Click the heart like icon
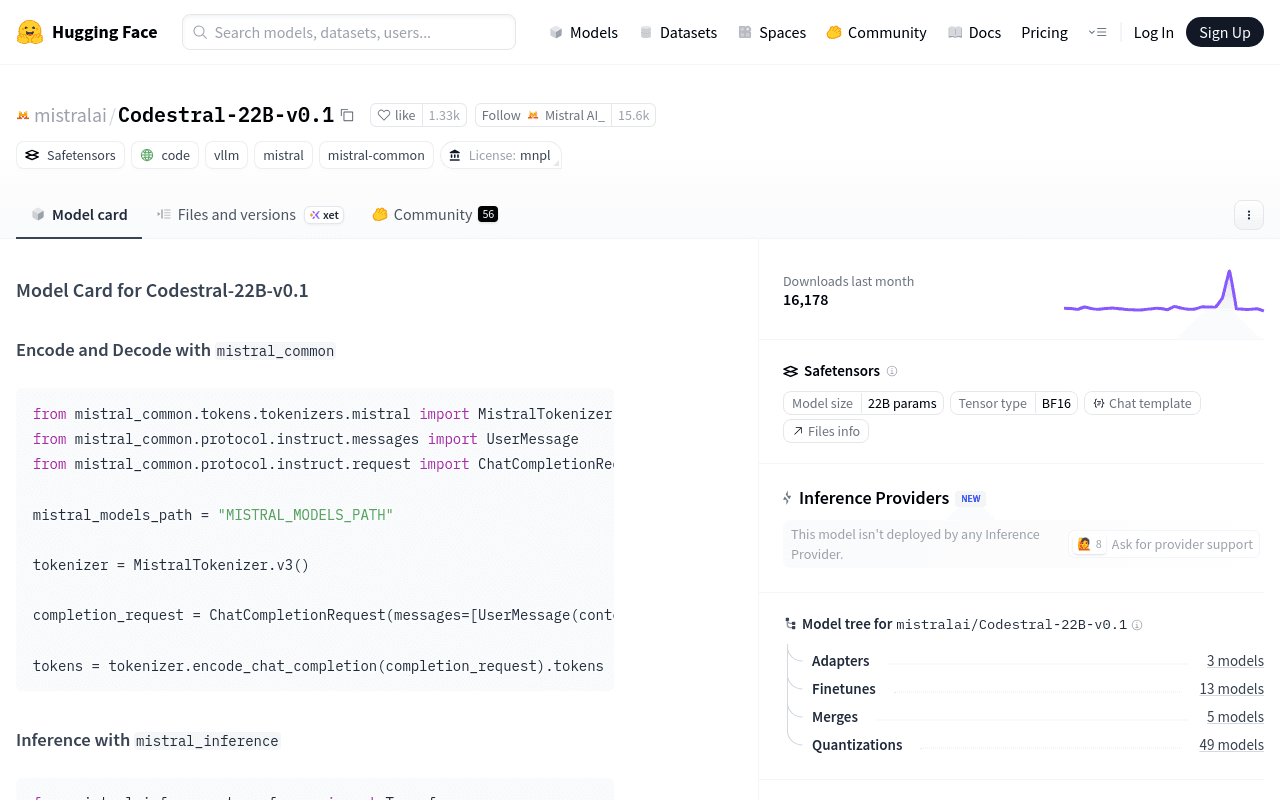Viewport: 1280px width, 800px height. 384,115
